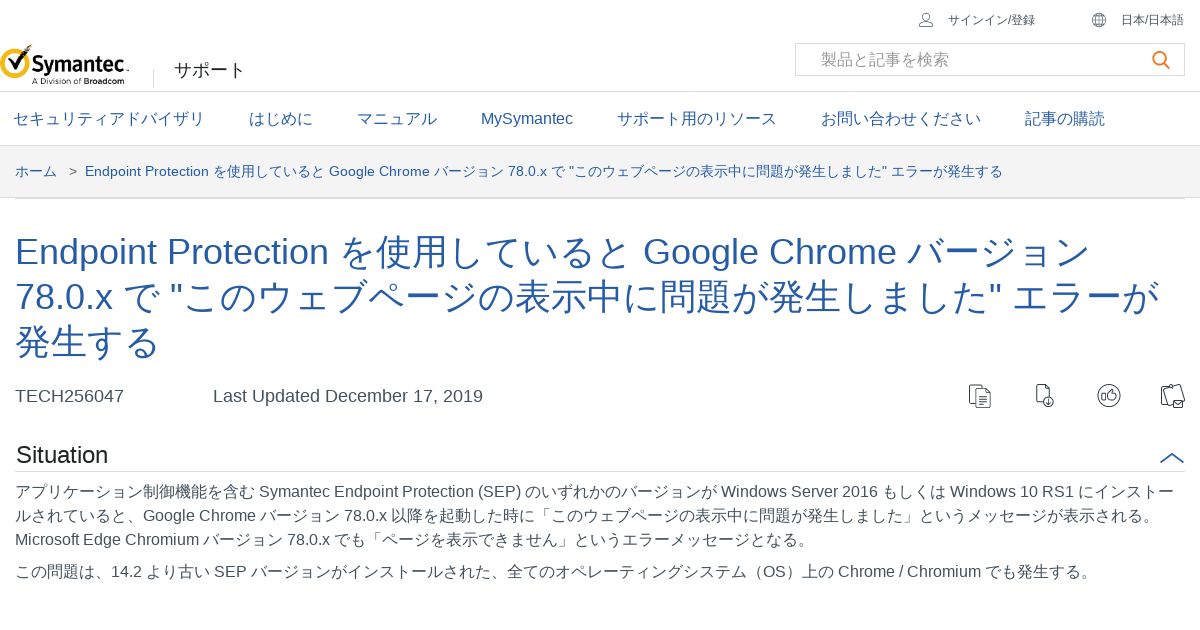
Task: Focus the 製品と記事を検索 search field
Action: [x=970, y=60]
